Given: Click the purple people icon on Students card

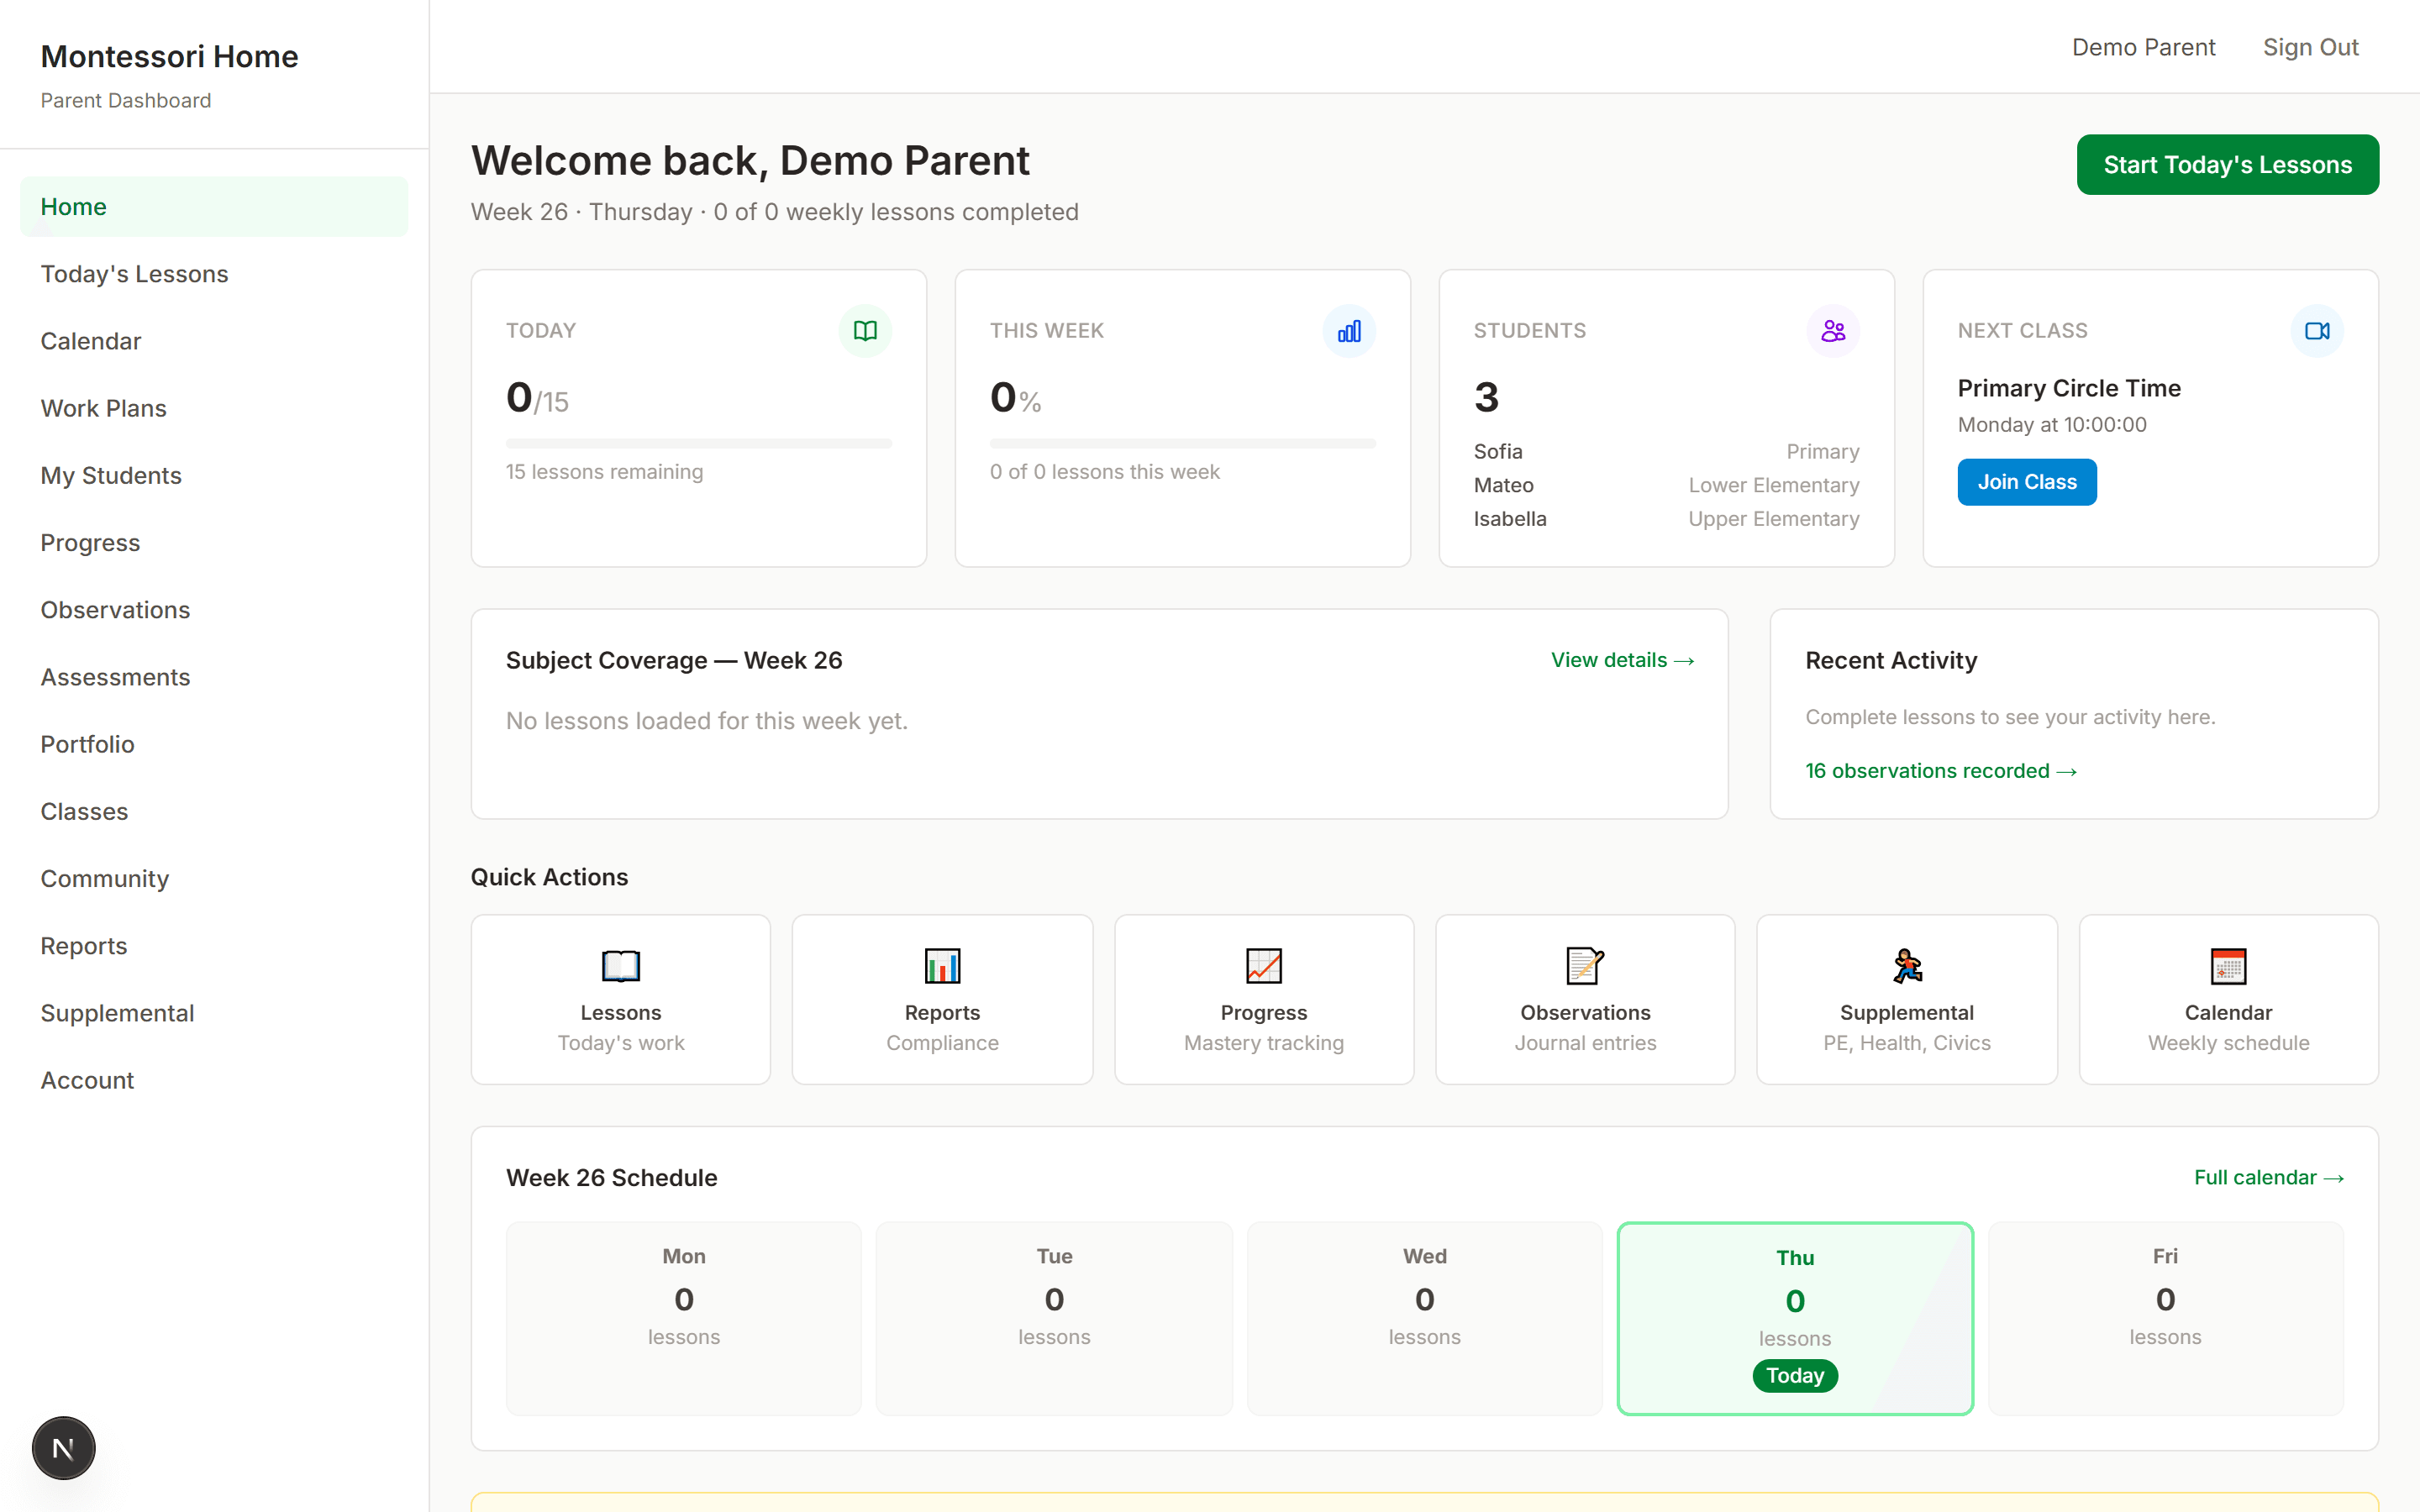Looking at the screenshot, I should 1833,330.
